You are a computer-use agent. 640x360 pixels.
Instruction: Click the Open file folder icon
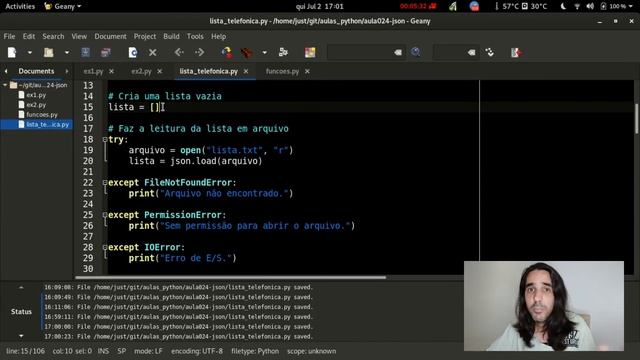pos(49,52)
